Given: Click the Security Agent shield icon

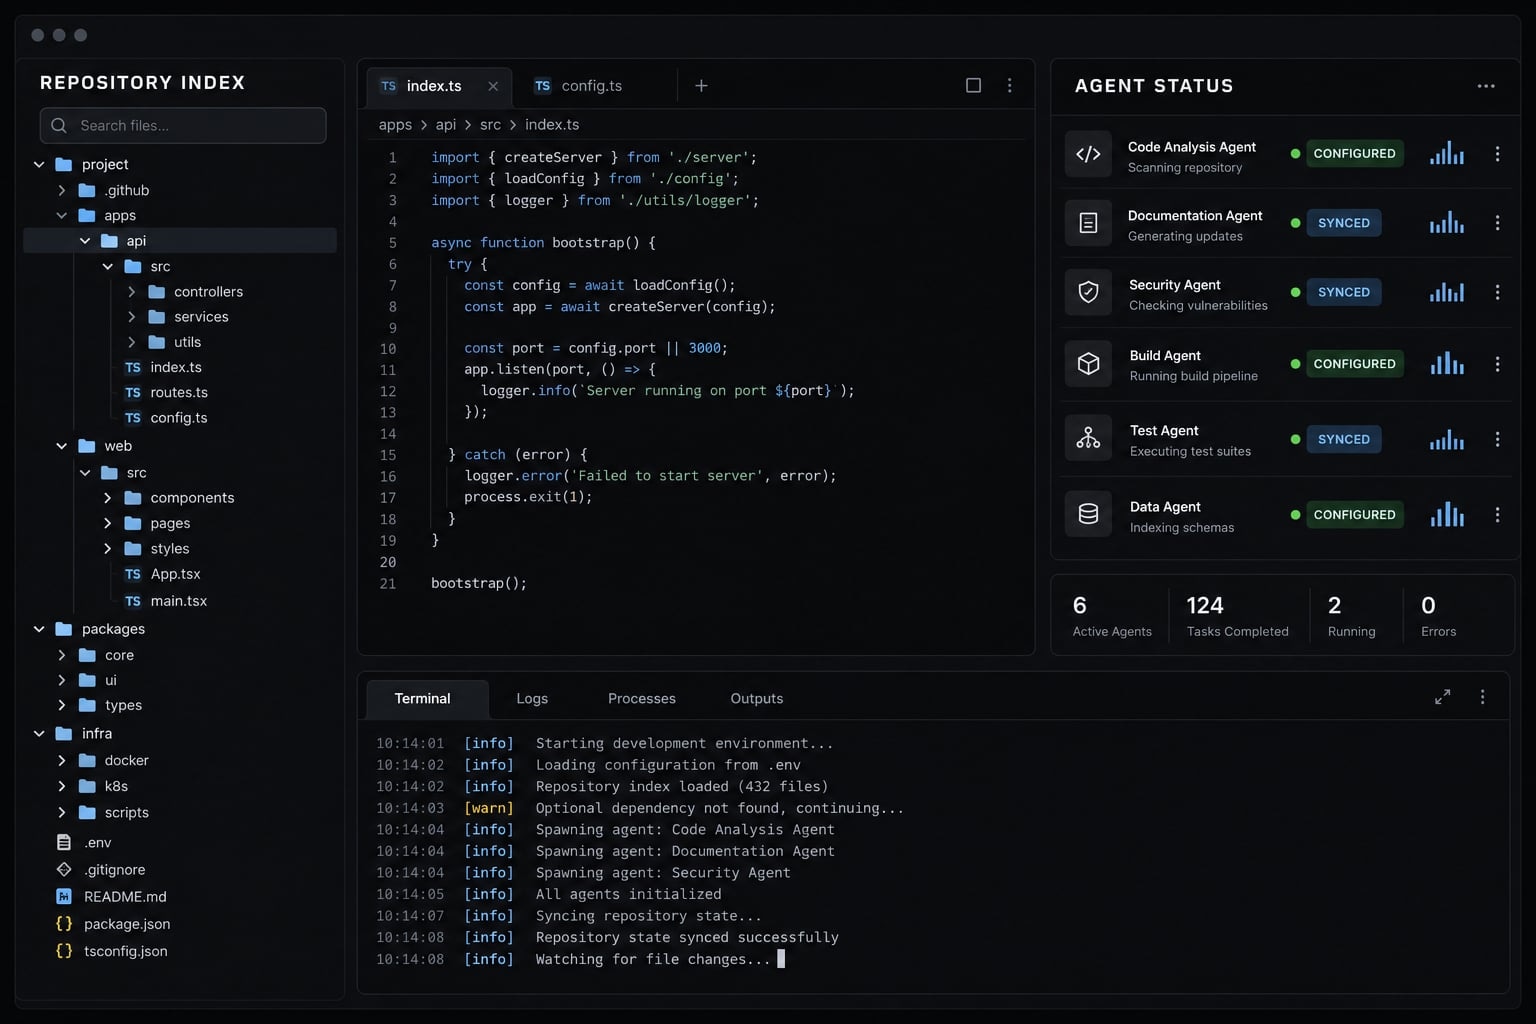Looking at the screenshot, I should click(1088, 292).
